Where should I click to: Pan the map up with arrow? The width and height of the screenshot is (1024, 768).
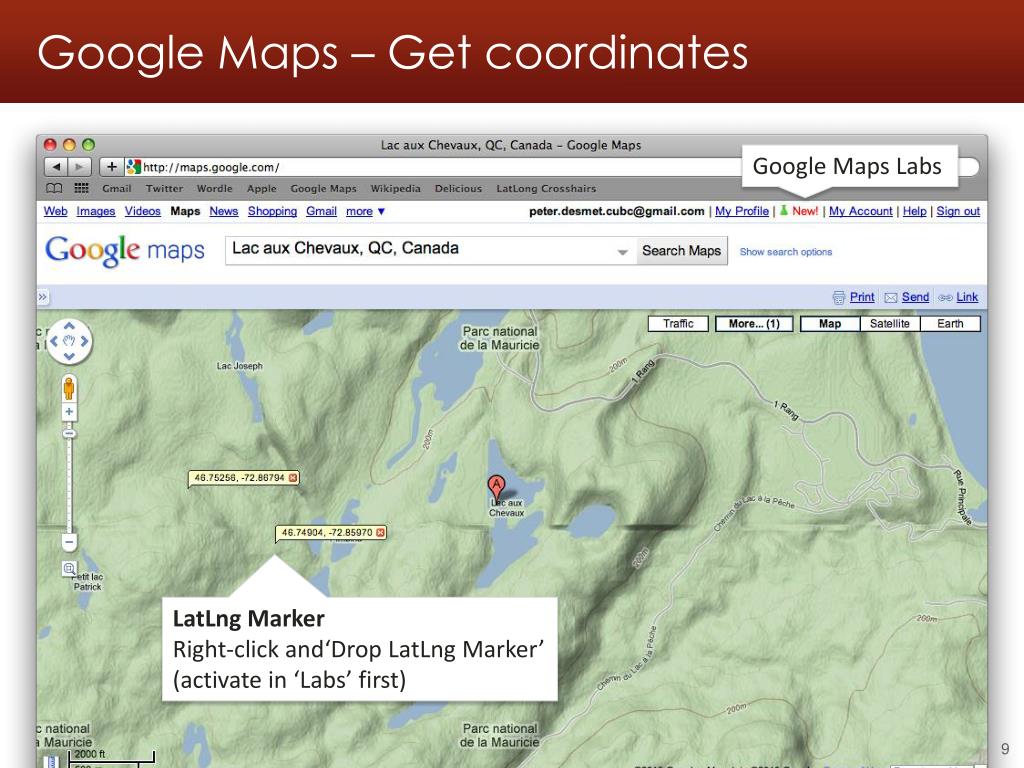(x=69, y=325)
